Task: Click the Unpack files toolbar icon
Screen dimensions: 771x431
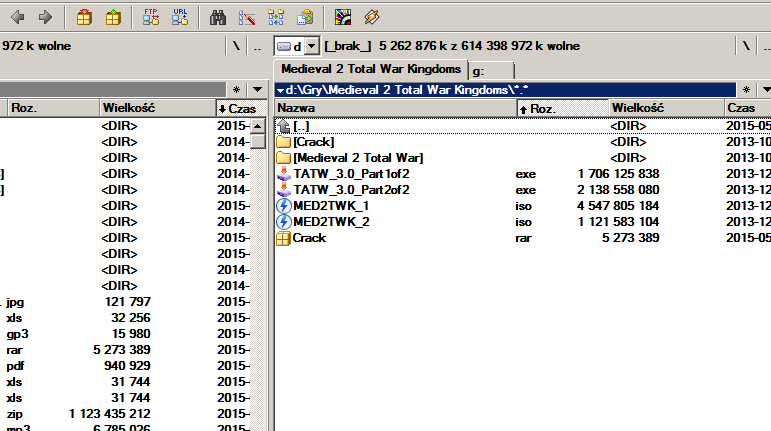Action: (113, 17)
